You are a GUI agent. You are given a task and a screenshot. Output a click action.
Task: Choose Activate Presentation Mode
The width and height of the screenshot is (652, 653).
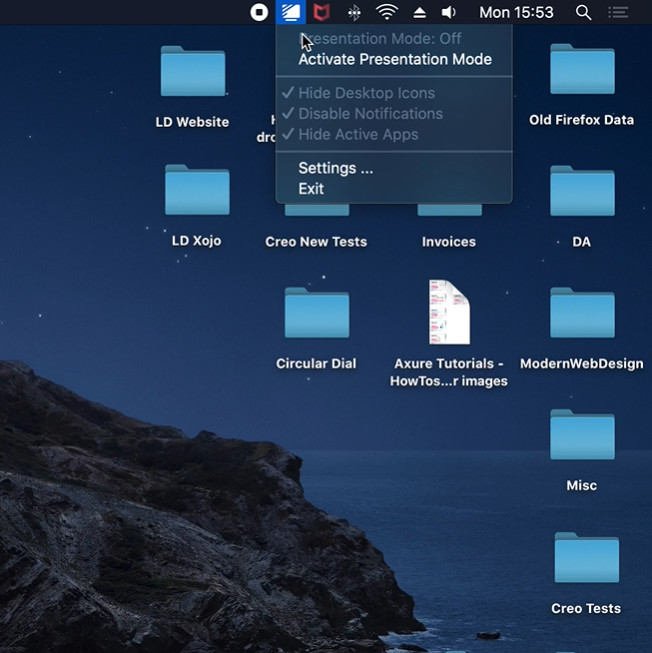click(x=395, y=59)
